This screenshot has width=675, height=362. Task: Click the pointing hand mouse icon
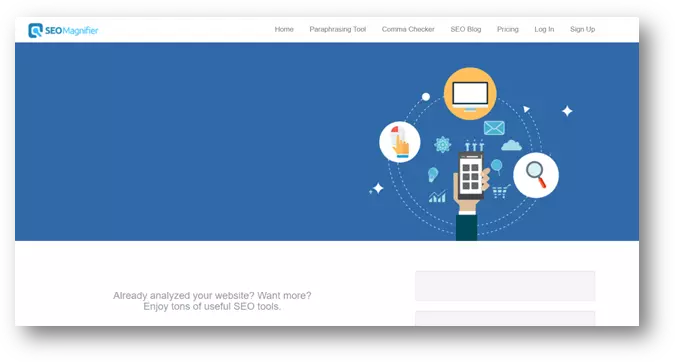click(x=400, y=142)
